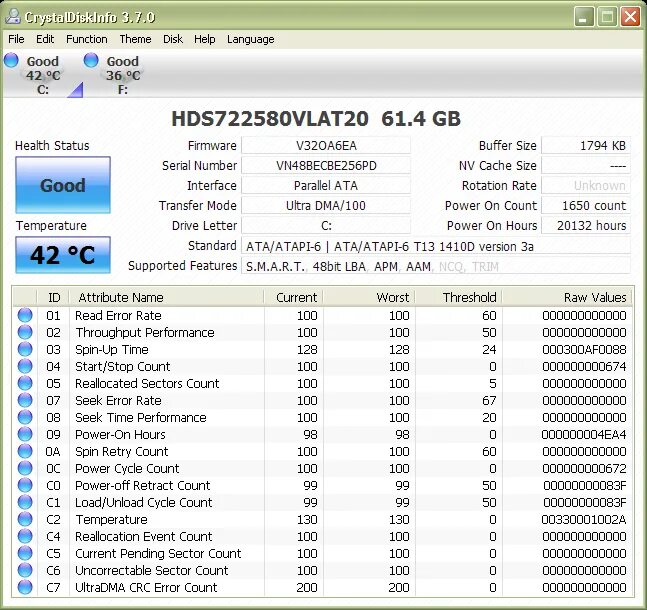Open the Function menu
Viewport: 647px width, 610px height.
click(x=87, y=39)
